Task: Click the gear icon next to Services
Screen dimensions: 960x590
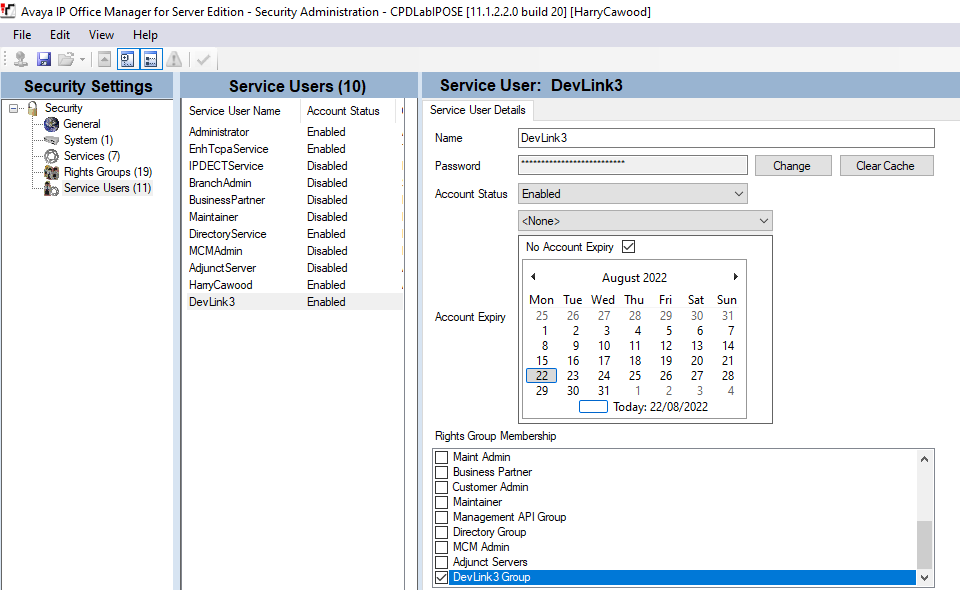Action: [x=52, y=156]
